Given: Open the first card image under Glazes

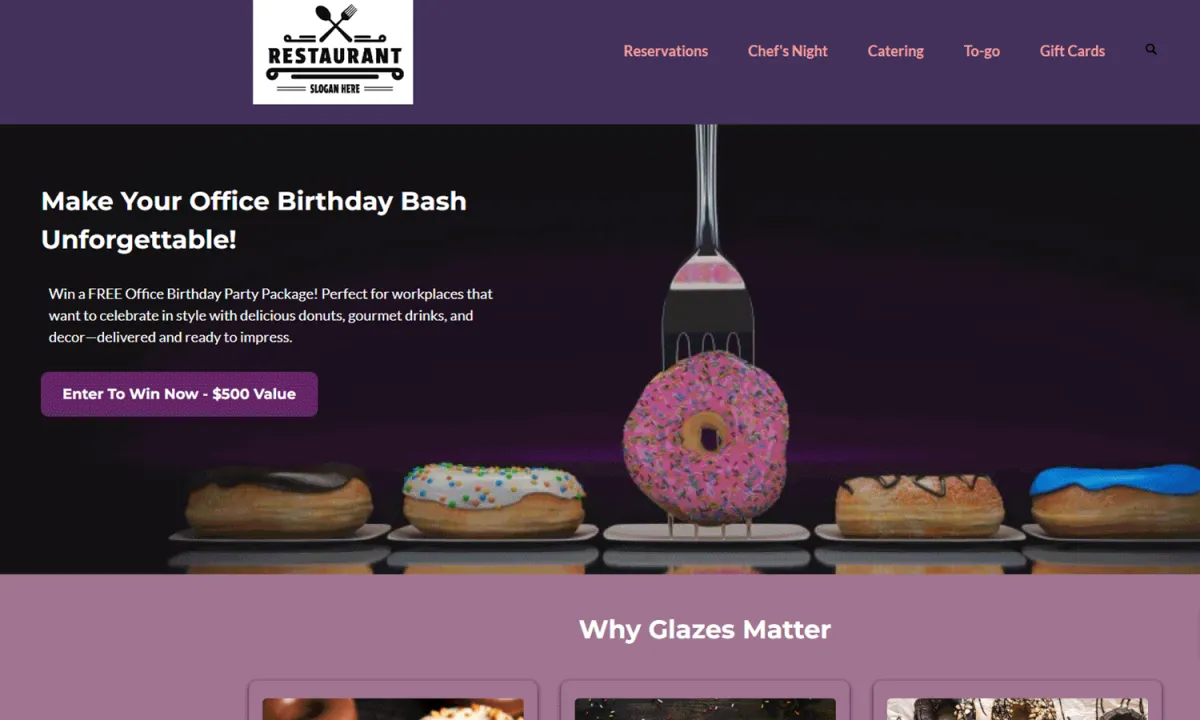Looking at the screenshot, I should click(393, 708).
